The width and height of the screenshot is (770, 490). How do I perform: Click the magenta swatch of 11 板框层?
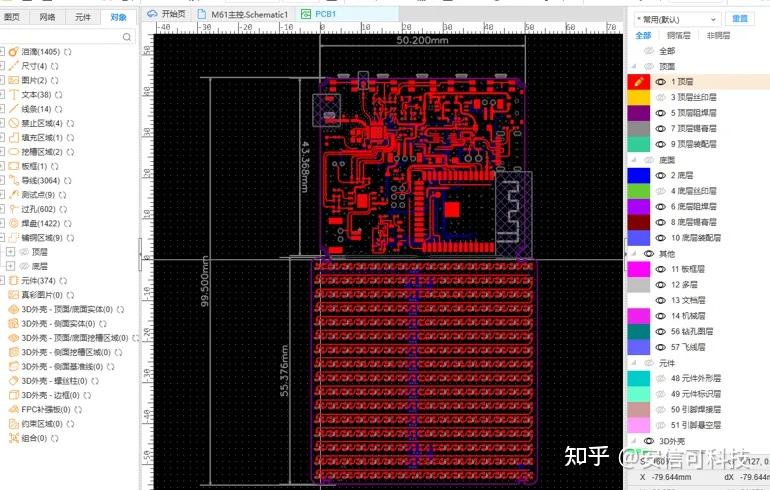pyautogui.click(x=639, y=269)
